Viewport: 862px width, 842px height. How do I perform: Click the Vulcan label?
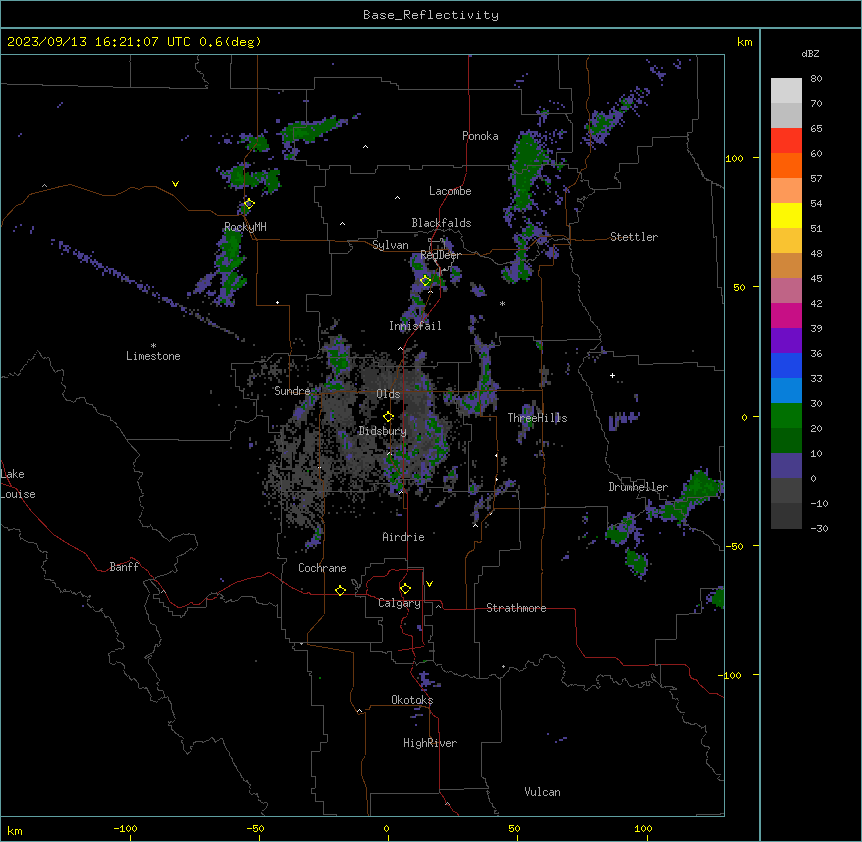[543, 792]
